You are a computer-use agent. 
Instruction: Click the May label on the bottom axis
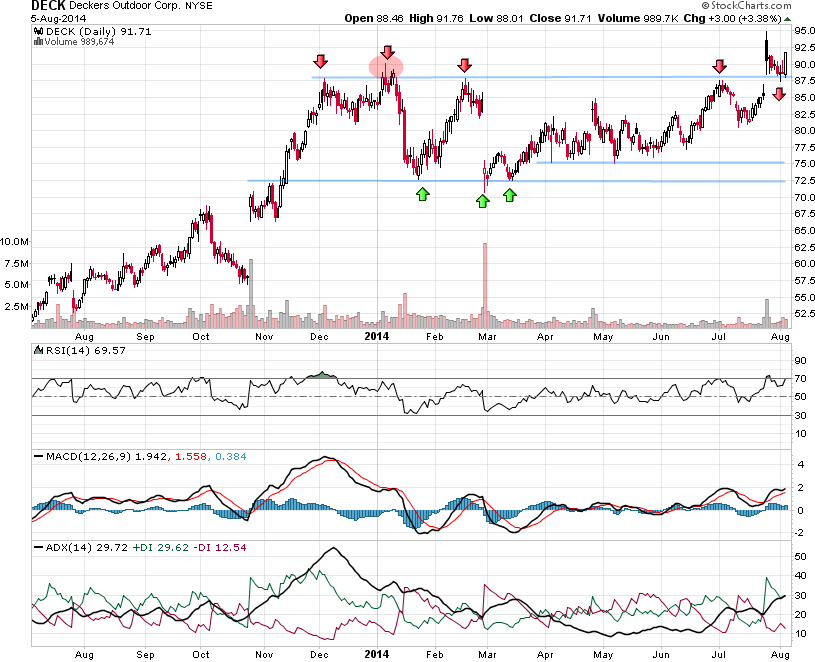click(x=603, y=655)
